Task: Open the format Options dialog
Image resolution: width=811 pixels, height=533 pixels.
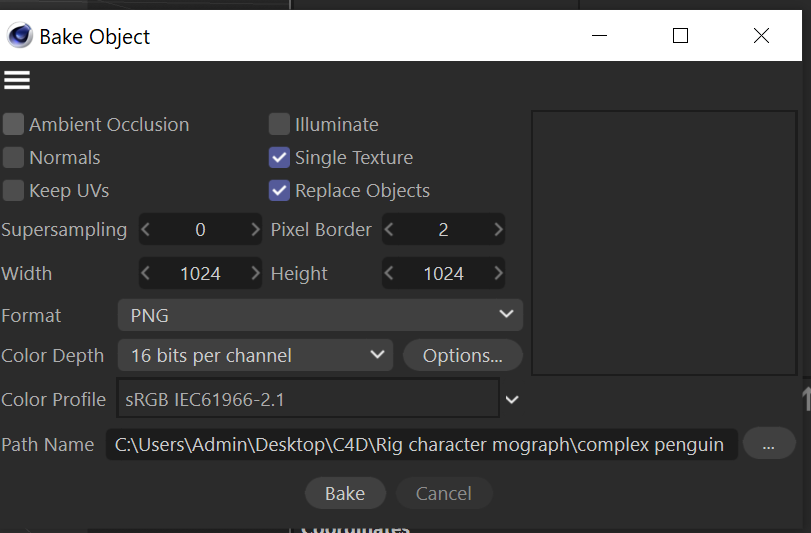Action: [x=462, y=355]
